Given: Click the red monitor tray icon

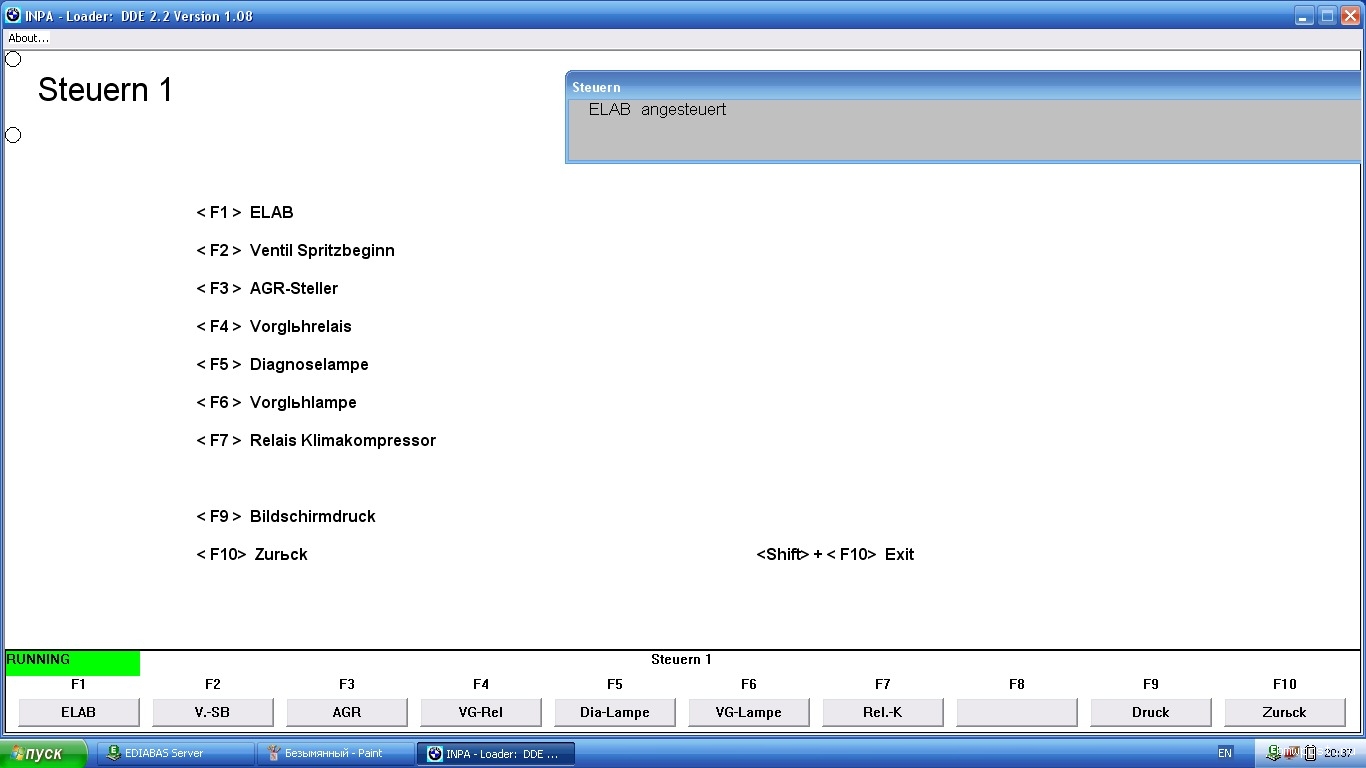Looking at the screenshot, I should tap(1292, 753).
